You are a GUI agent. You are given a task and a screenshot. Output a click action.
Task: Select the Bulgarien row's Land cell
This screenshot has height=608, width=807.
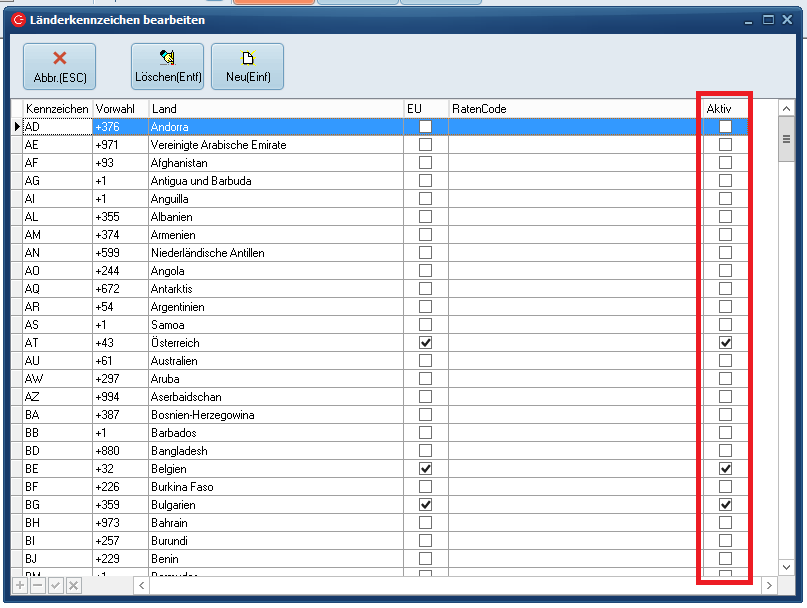click(275, 505)
